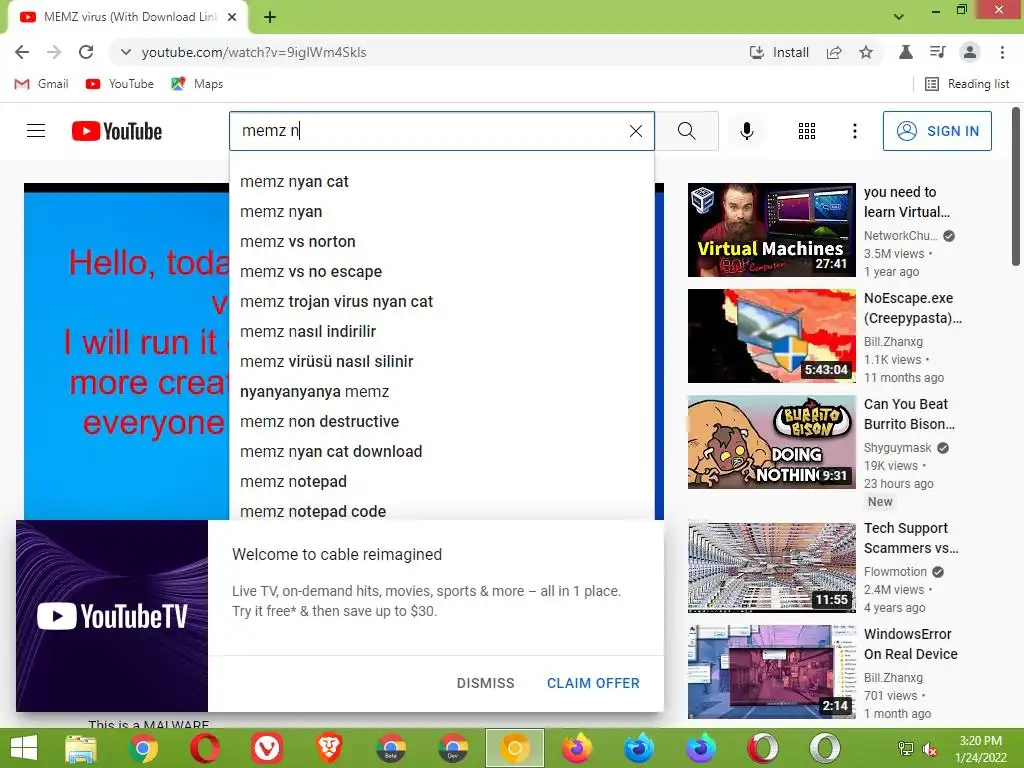The height and width of the screenshot is (768, 1024).
Task: Select suggestion 'nyanyanyanya memz'
Action: (441, 392)
